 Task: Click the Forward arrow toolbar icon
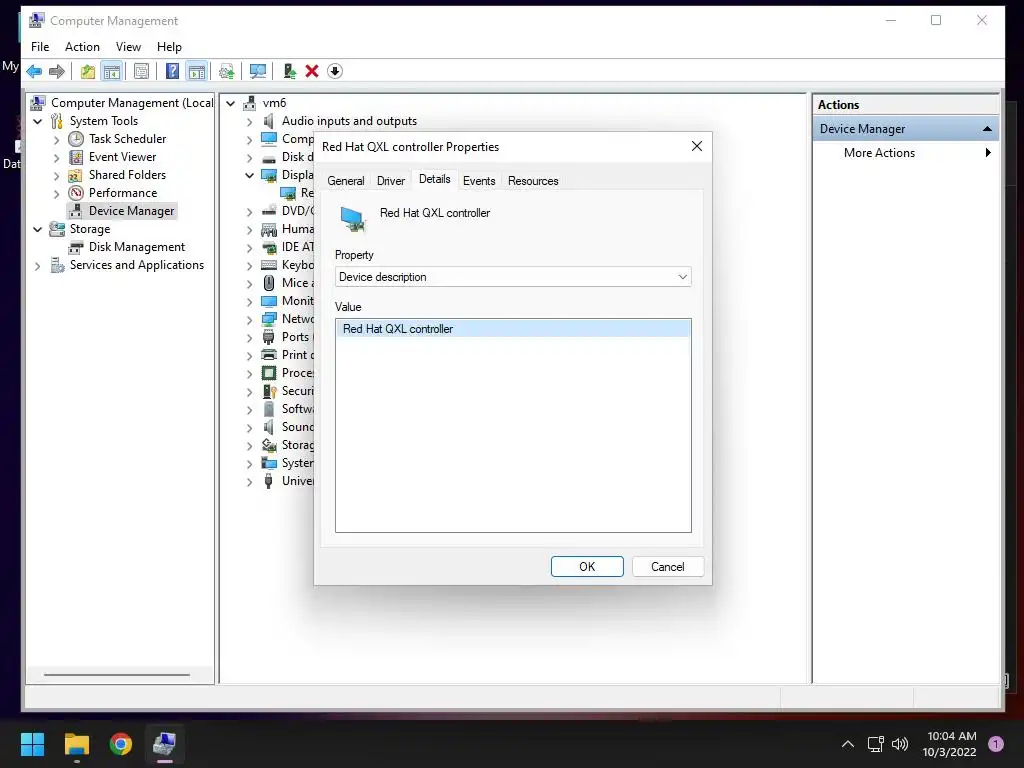click(57, 71)
